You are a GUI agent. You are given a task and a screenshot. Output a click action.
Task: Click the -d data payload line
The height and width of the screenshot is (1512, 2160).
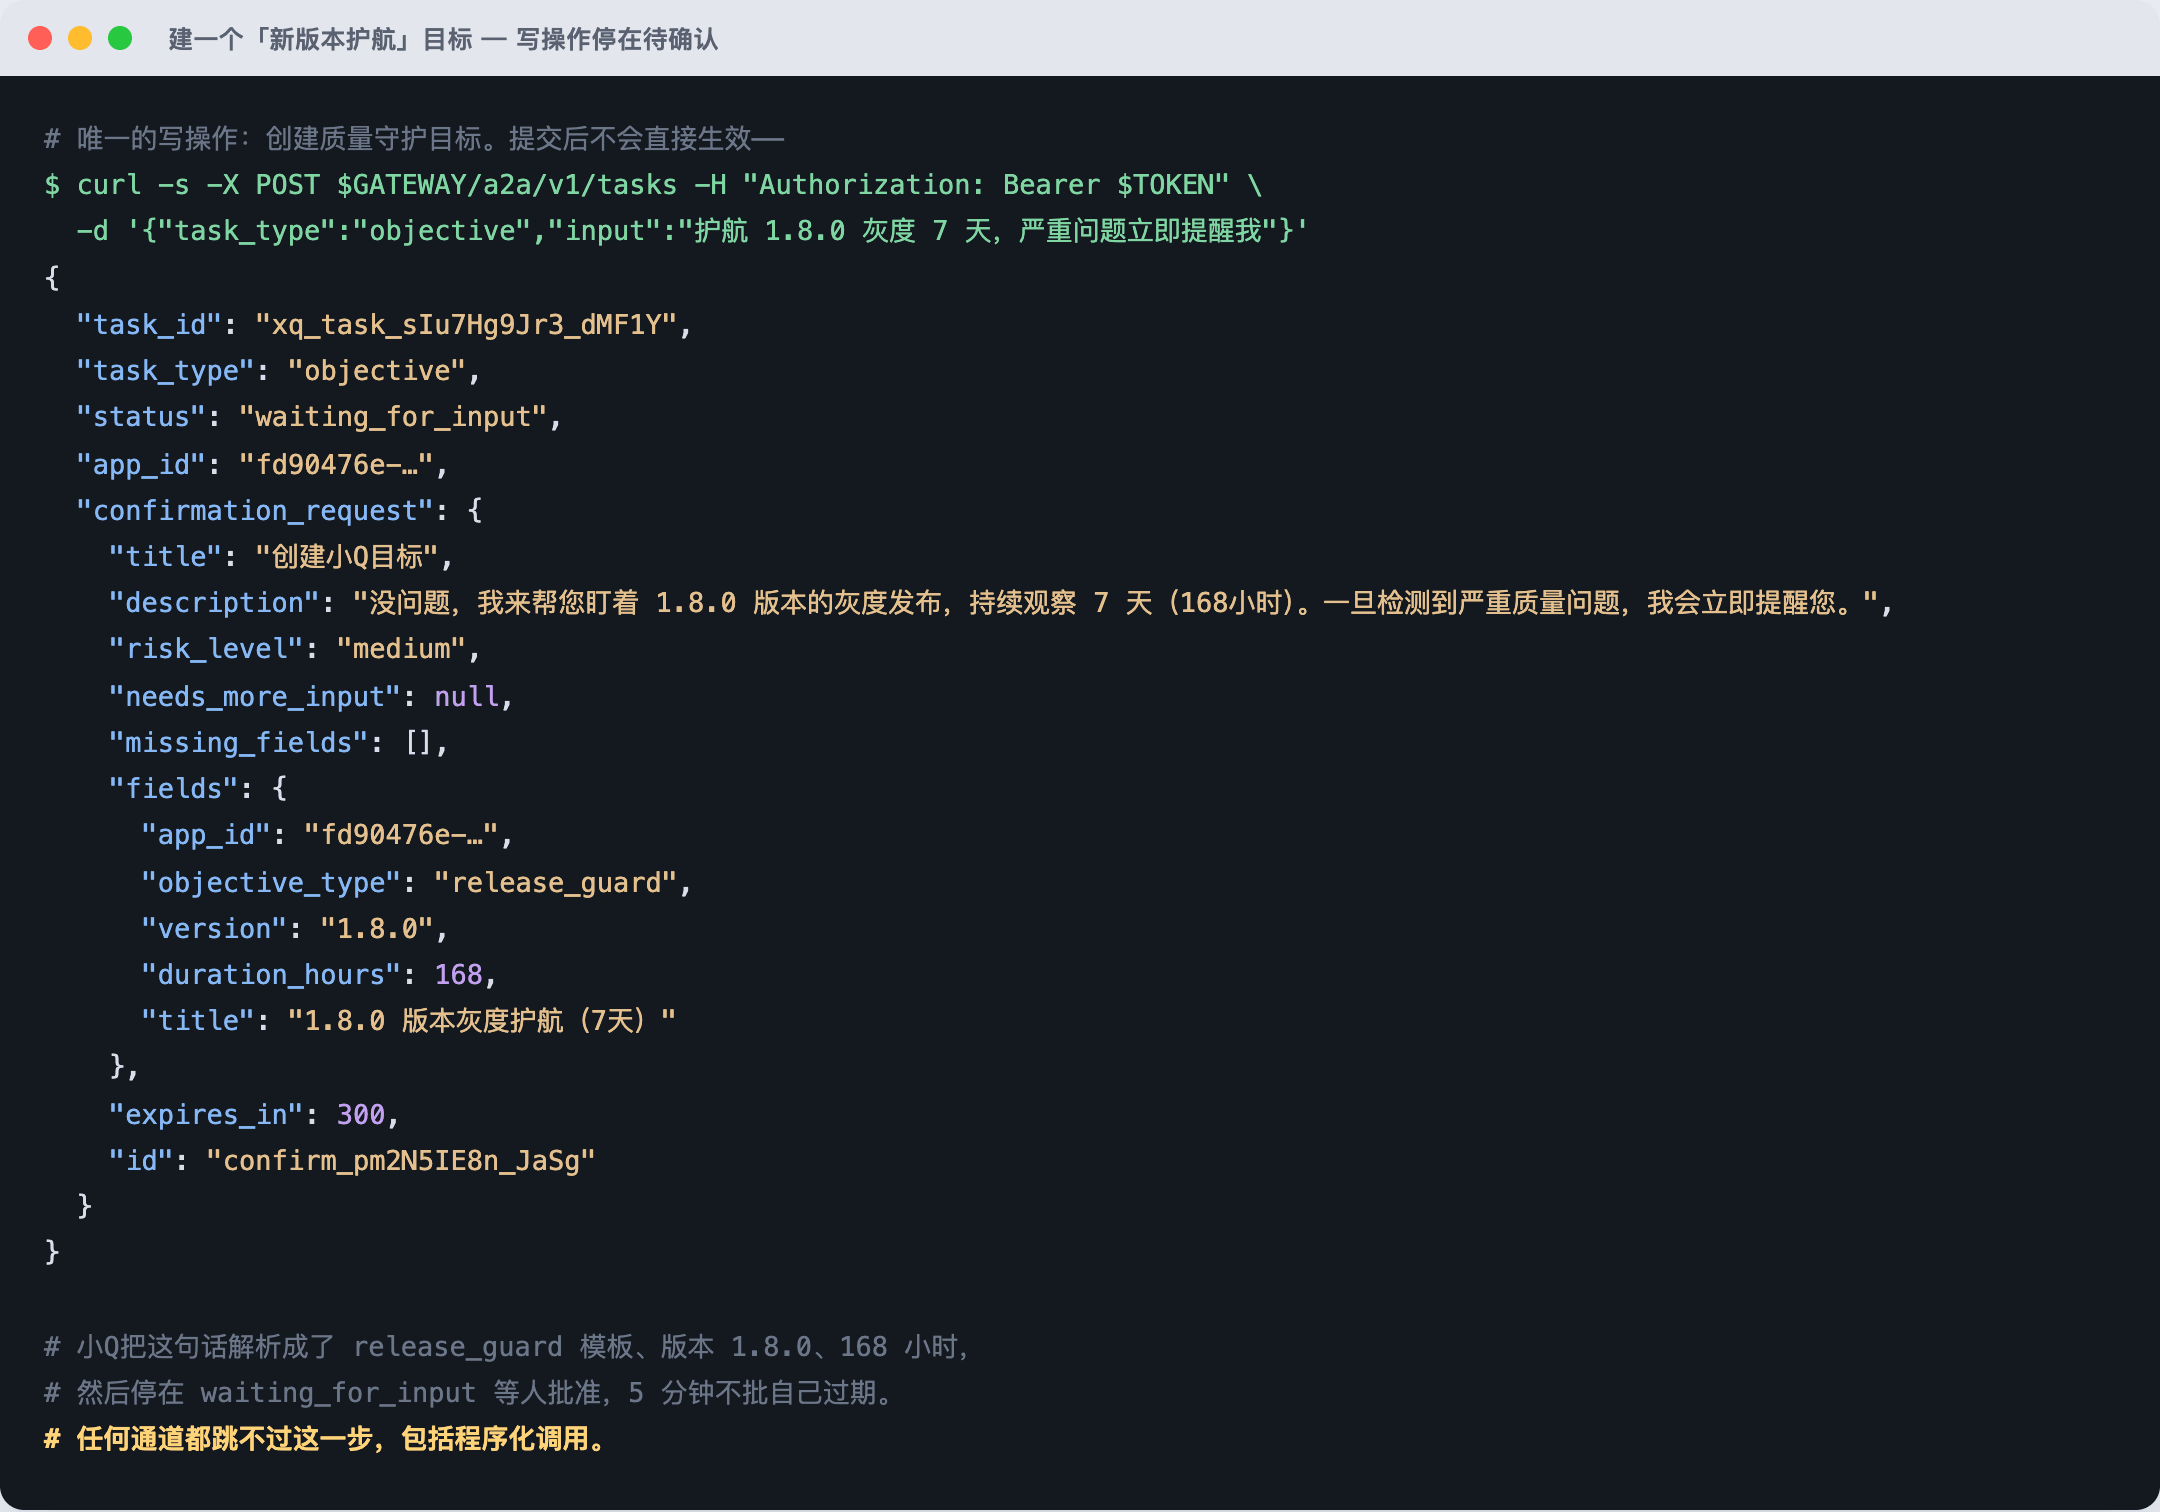coord(692,231)
